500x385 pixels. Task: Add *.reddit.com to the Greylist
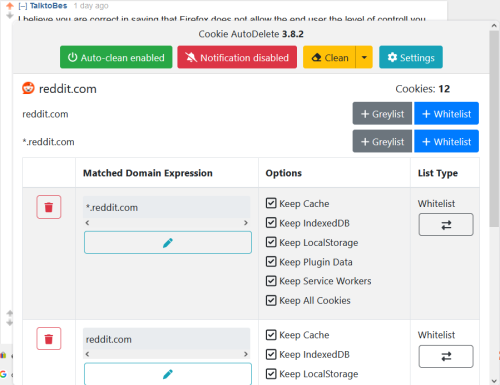382,141
